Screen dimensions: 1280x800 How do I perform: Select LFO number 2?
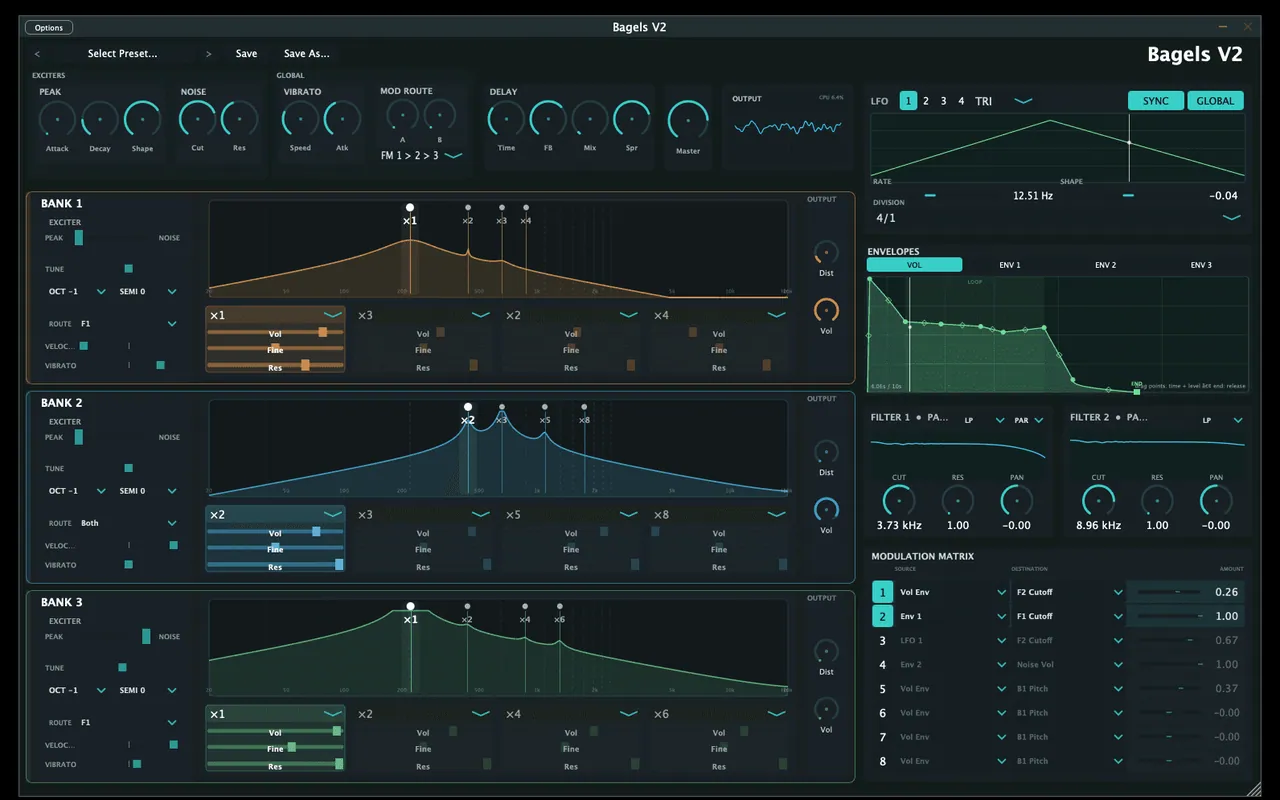point(926,101)
